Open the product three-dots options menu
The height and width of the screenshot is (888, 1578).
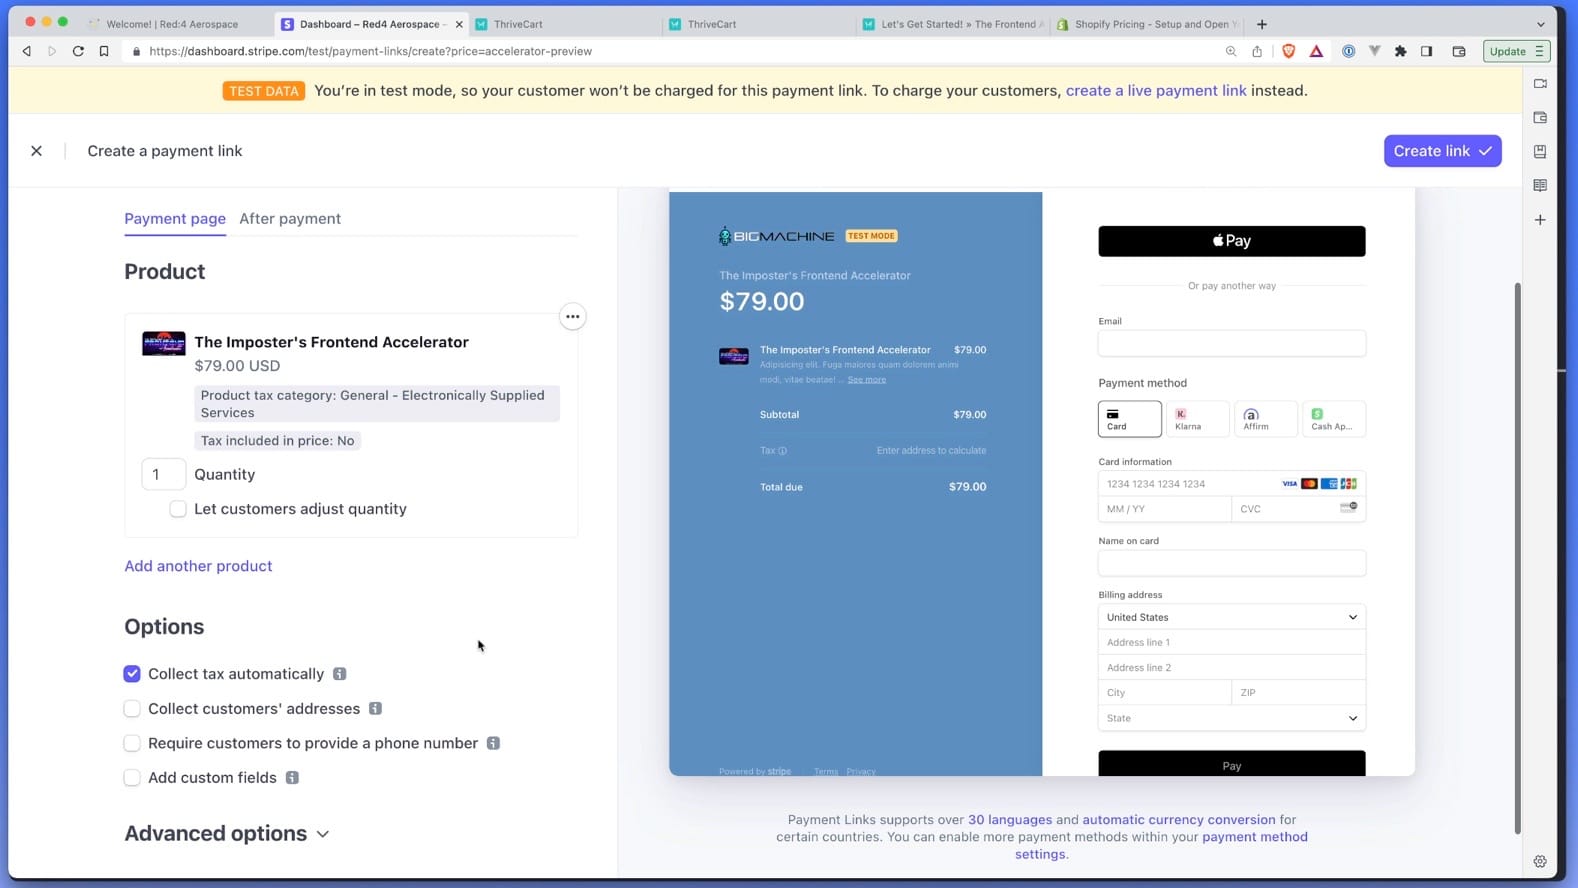pos(572,317)
